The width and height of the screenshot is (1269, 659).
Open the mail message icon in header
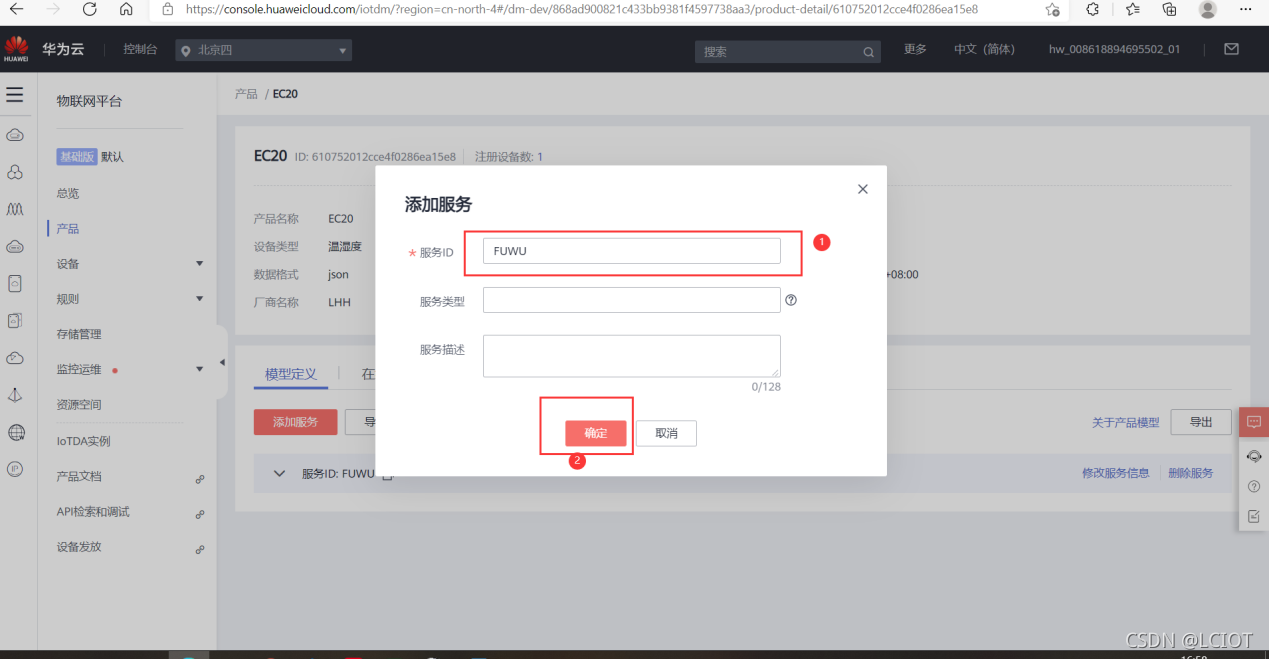[1231, 49]
